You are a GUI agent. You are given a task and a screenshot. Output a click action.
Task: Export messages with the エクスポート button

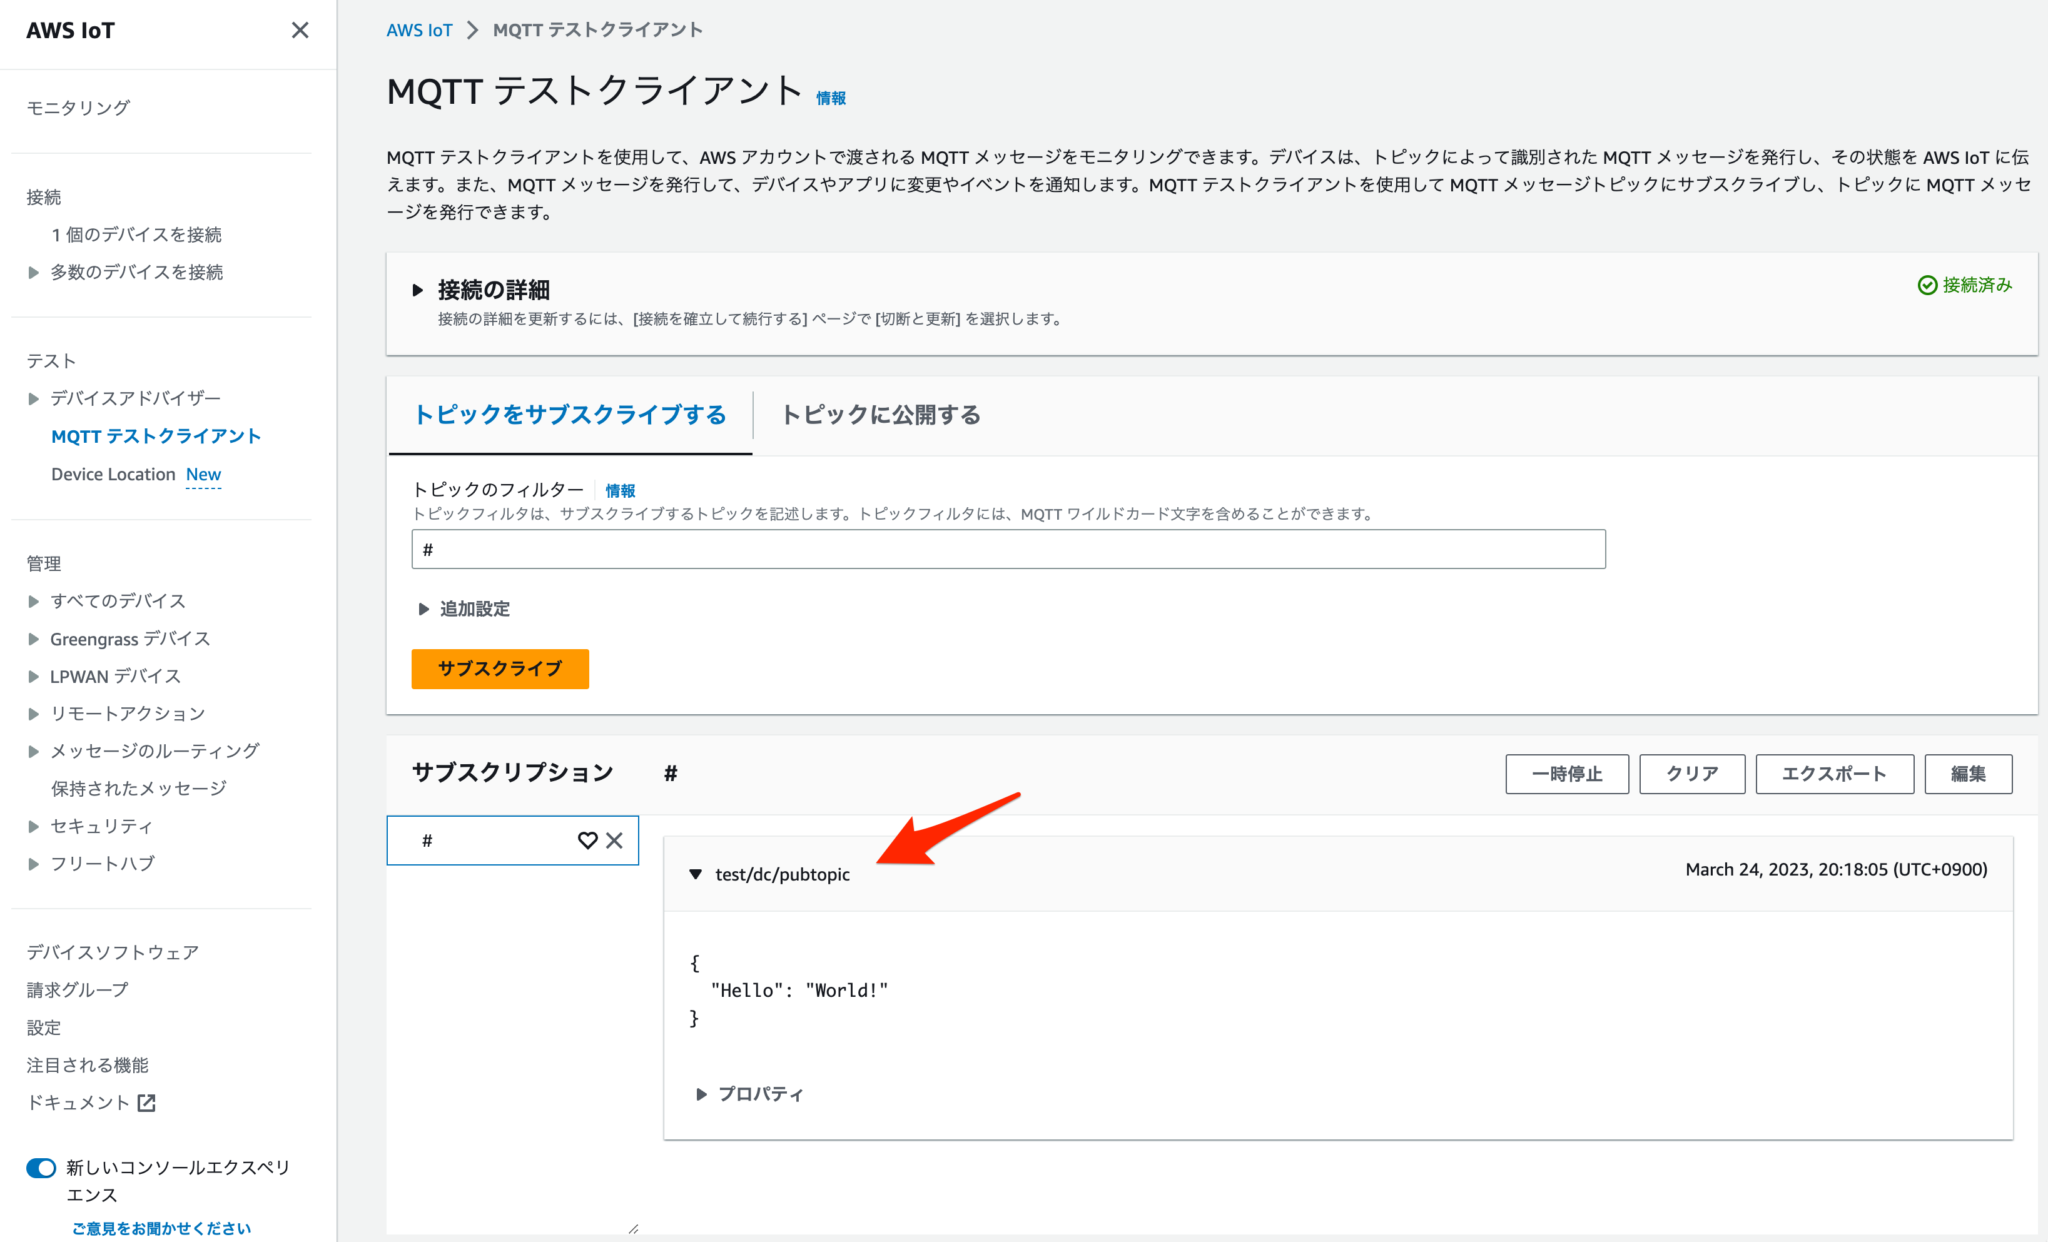tap(1834, 773)
